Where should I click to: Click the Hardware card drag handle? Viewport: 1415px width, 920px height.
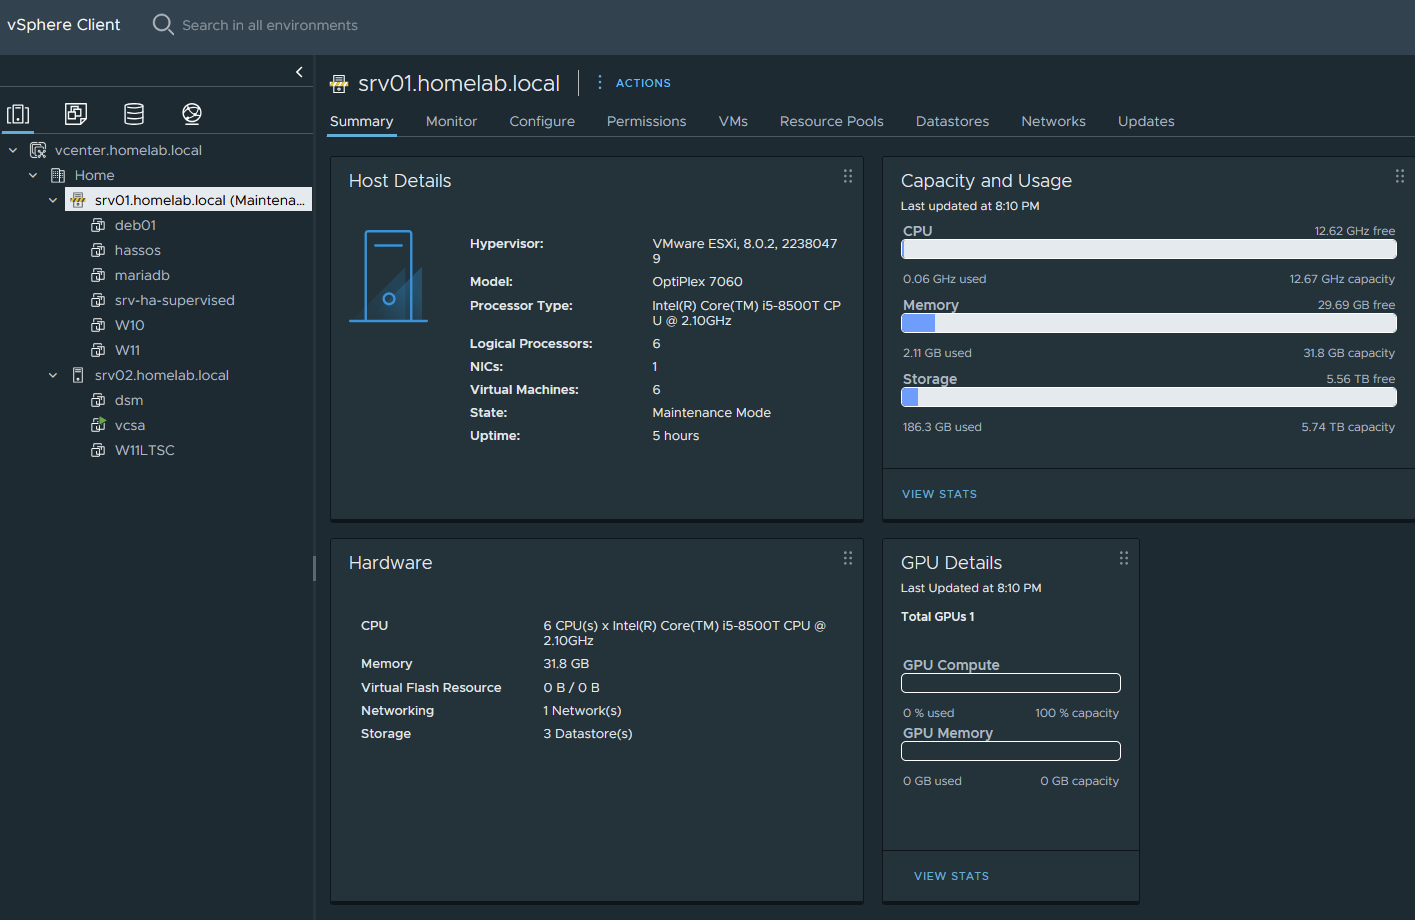848,558
